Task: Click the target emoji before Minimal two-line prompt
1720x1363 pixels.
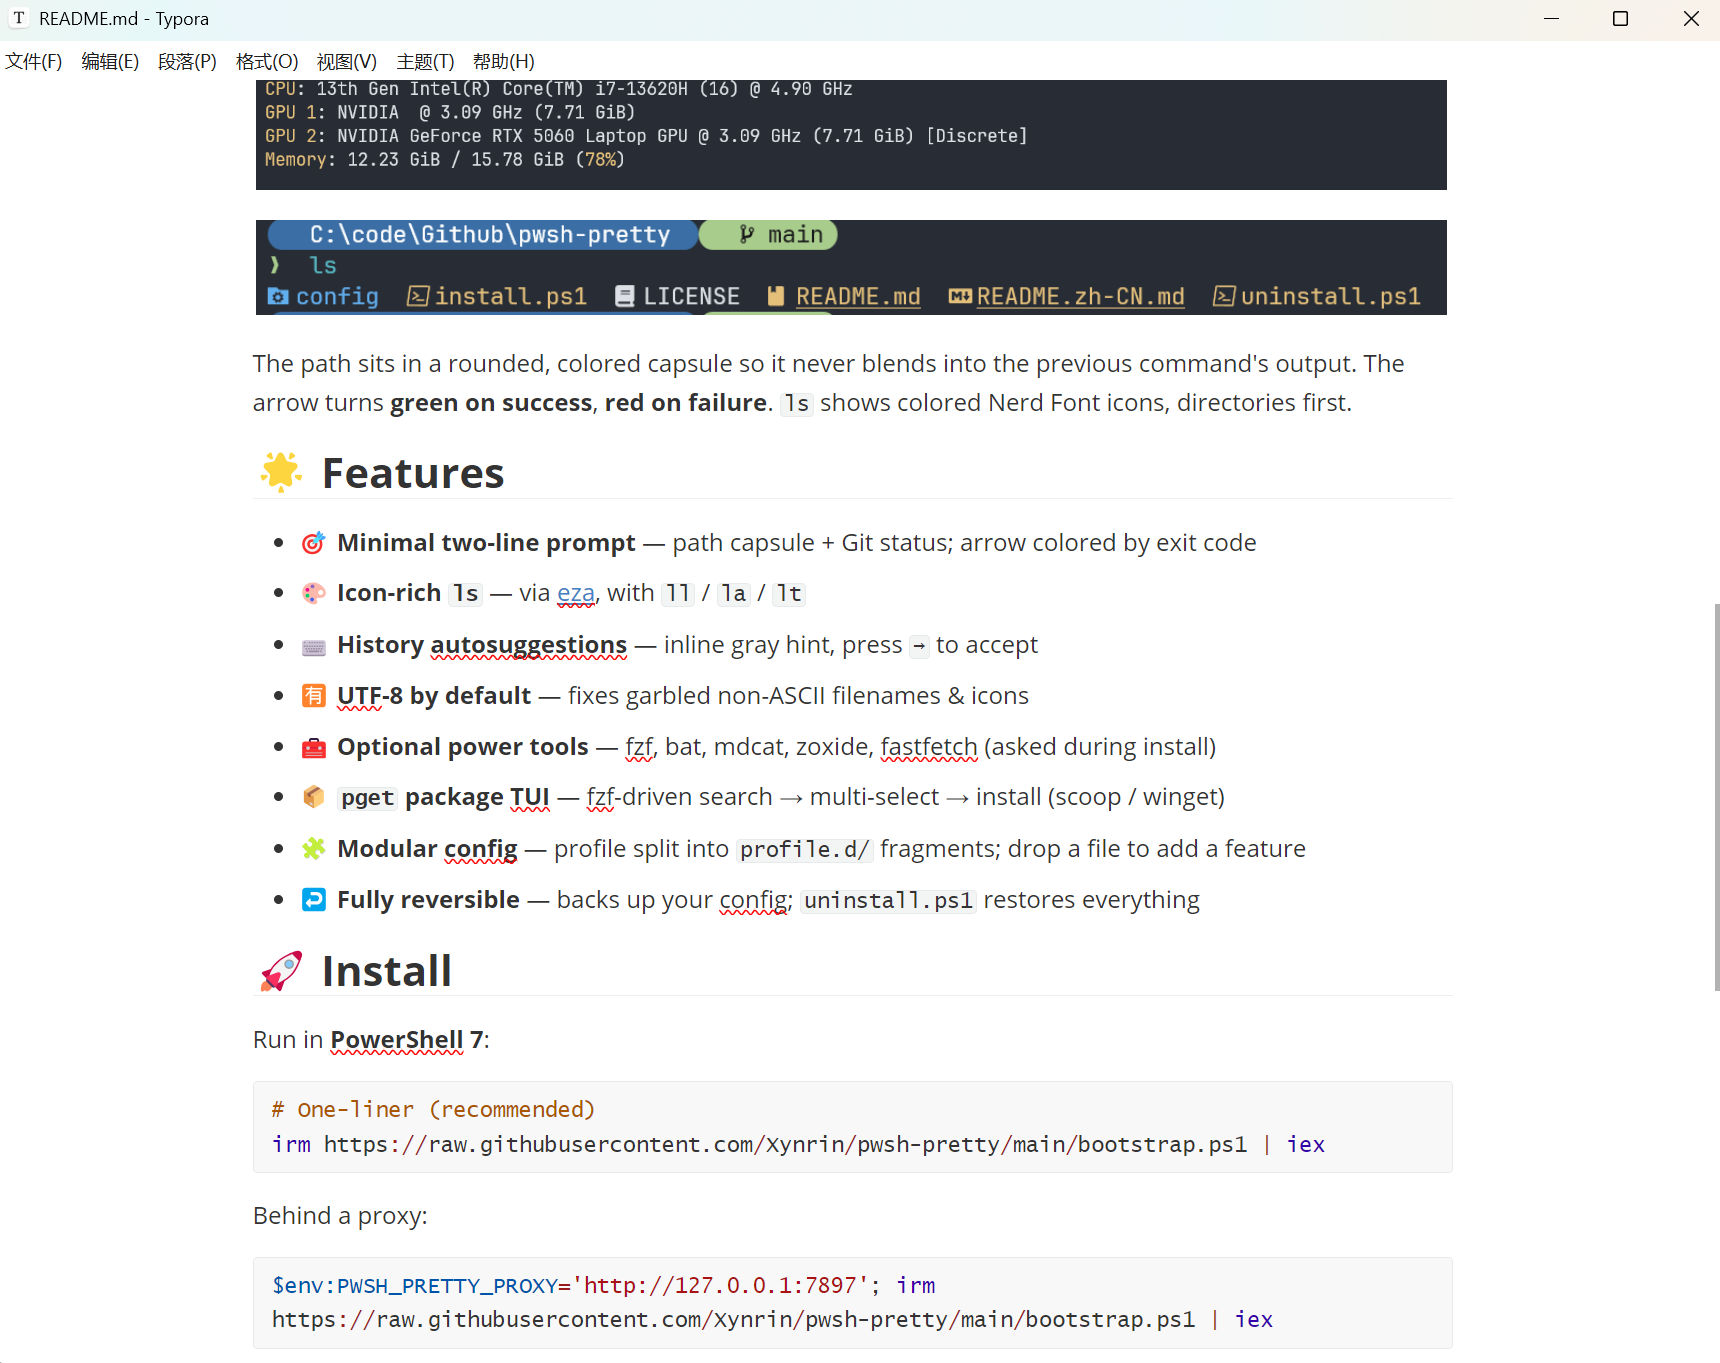Action: tap(314, 543)
